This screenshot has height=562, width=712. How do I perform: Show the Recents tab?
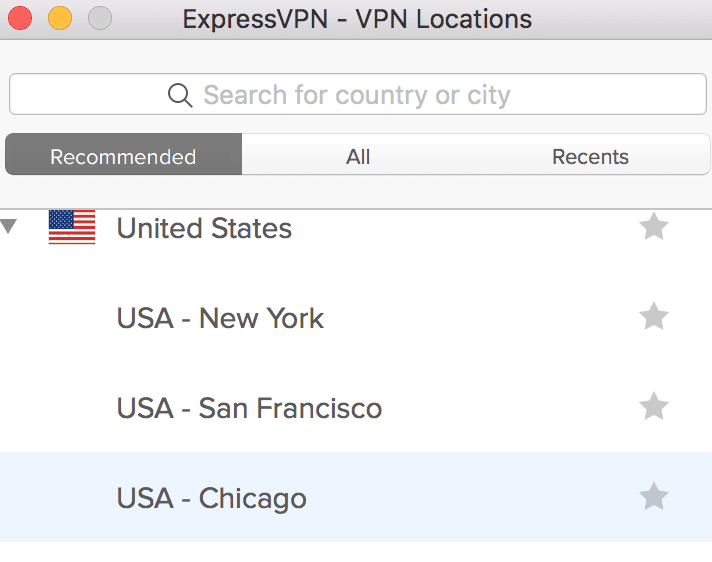click(590, 157)
